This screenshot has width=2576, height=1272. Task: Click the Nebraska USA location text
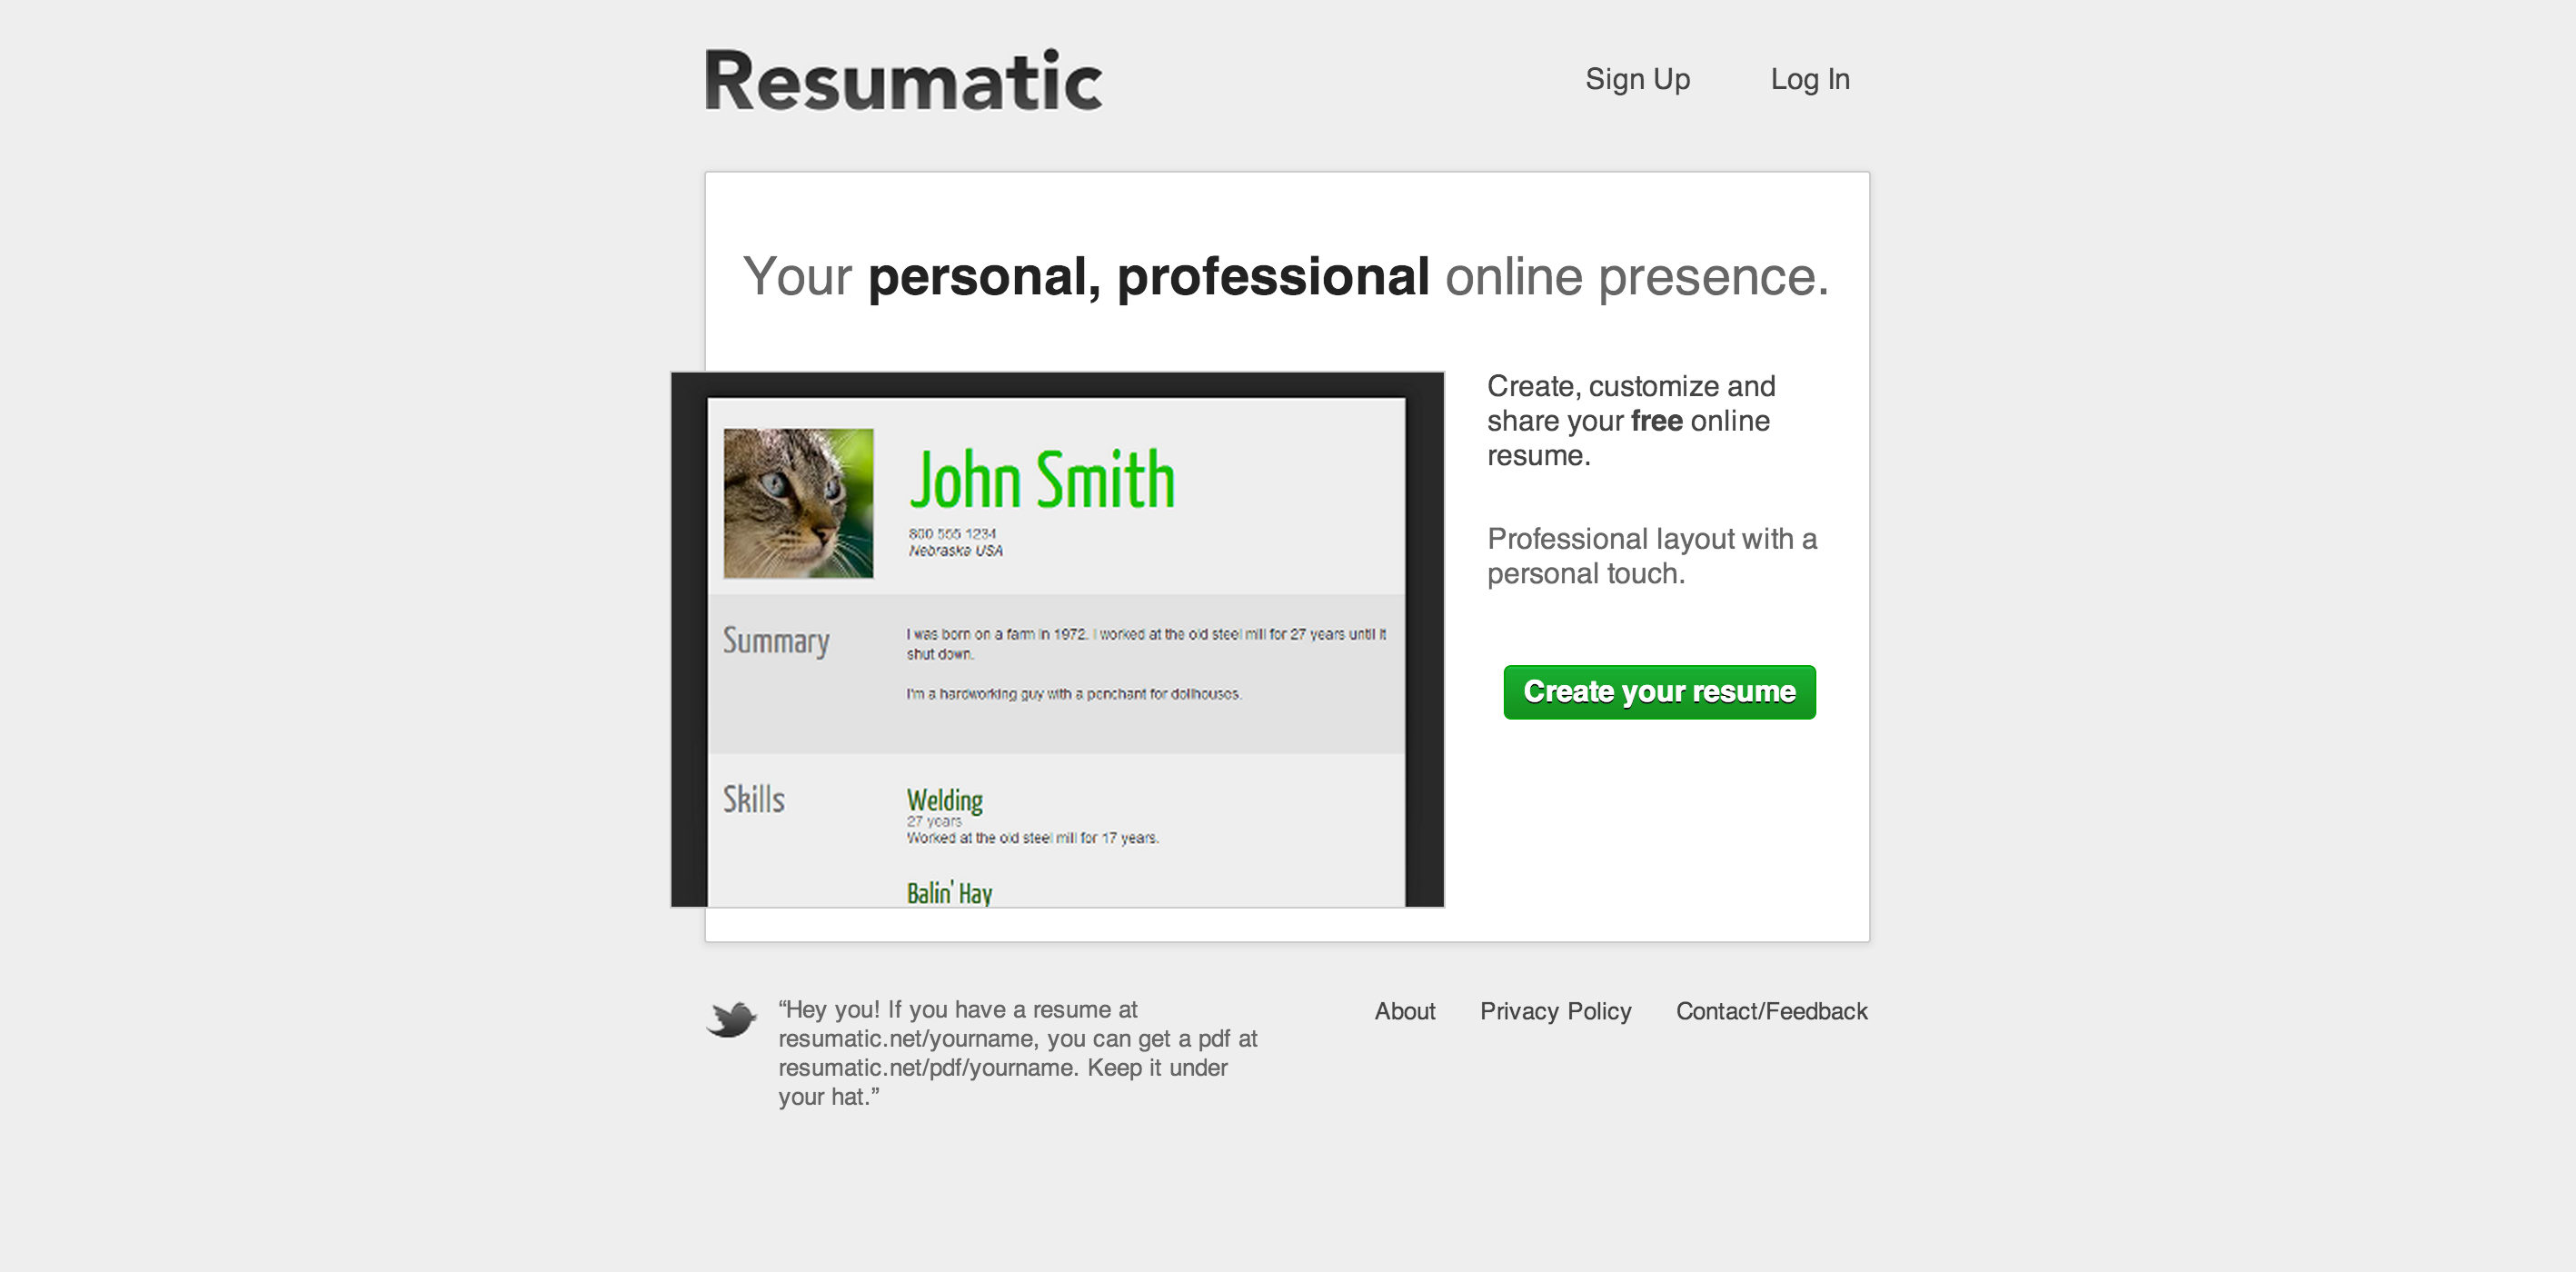(955, 551)
